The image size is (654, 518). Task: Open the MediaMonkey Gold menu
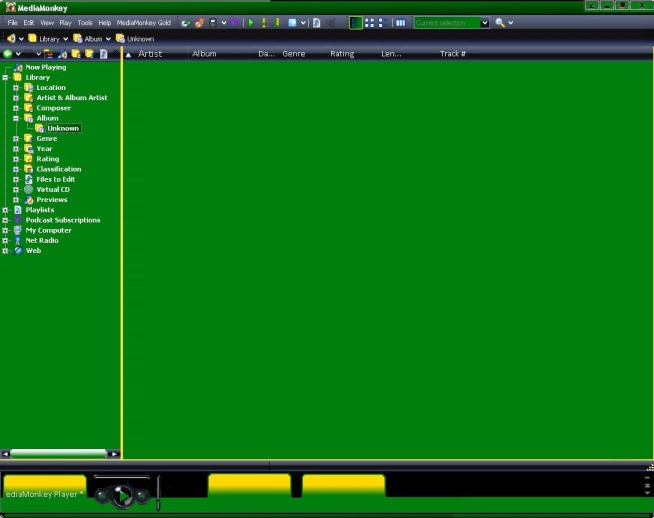(143, 23)
